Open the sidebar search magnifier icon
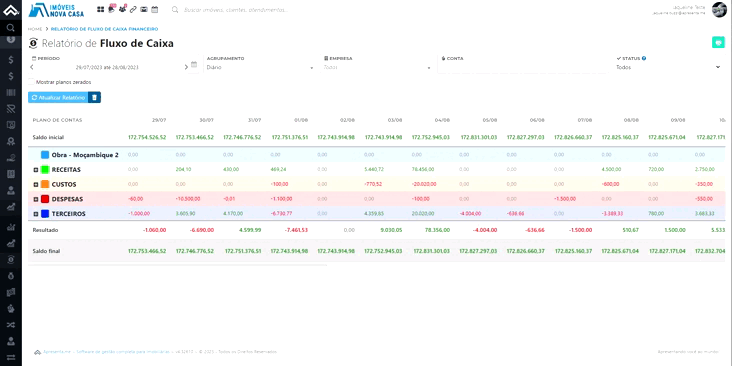This screenshot has width=732, height=366. point(11,28)
